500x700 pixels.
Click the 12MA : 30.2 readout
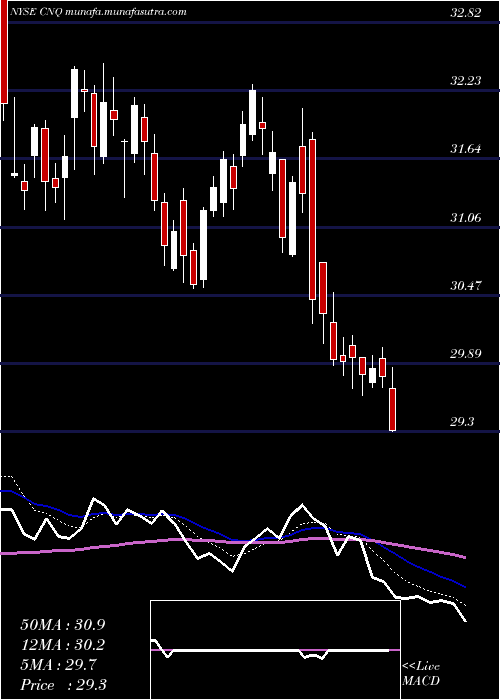pos(65,645)
